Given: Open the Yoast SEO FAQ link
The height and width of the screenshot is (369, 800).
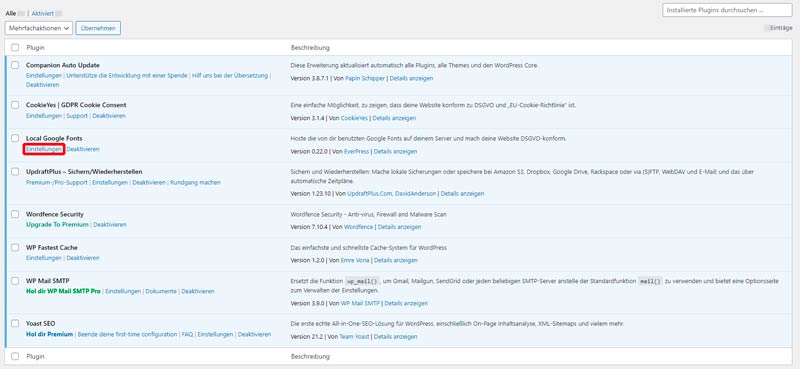Looking at the screenshot, I should (187, 334).
